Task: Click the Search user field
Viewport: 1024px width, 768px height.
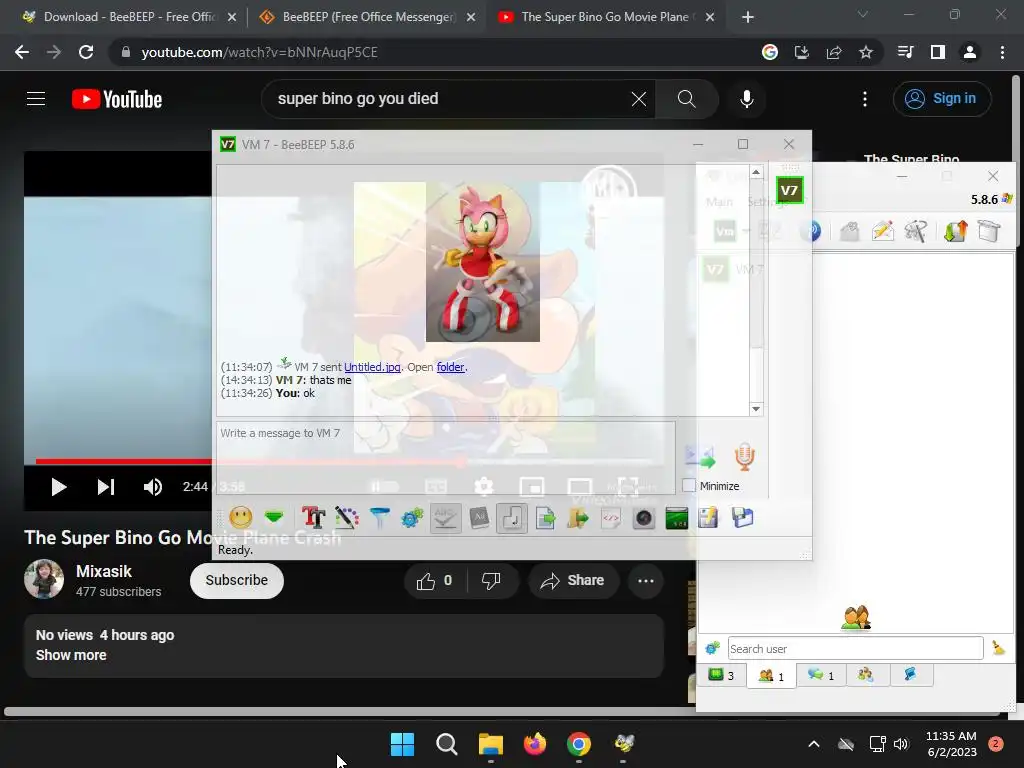Action: (x=856, y=648)
